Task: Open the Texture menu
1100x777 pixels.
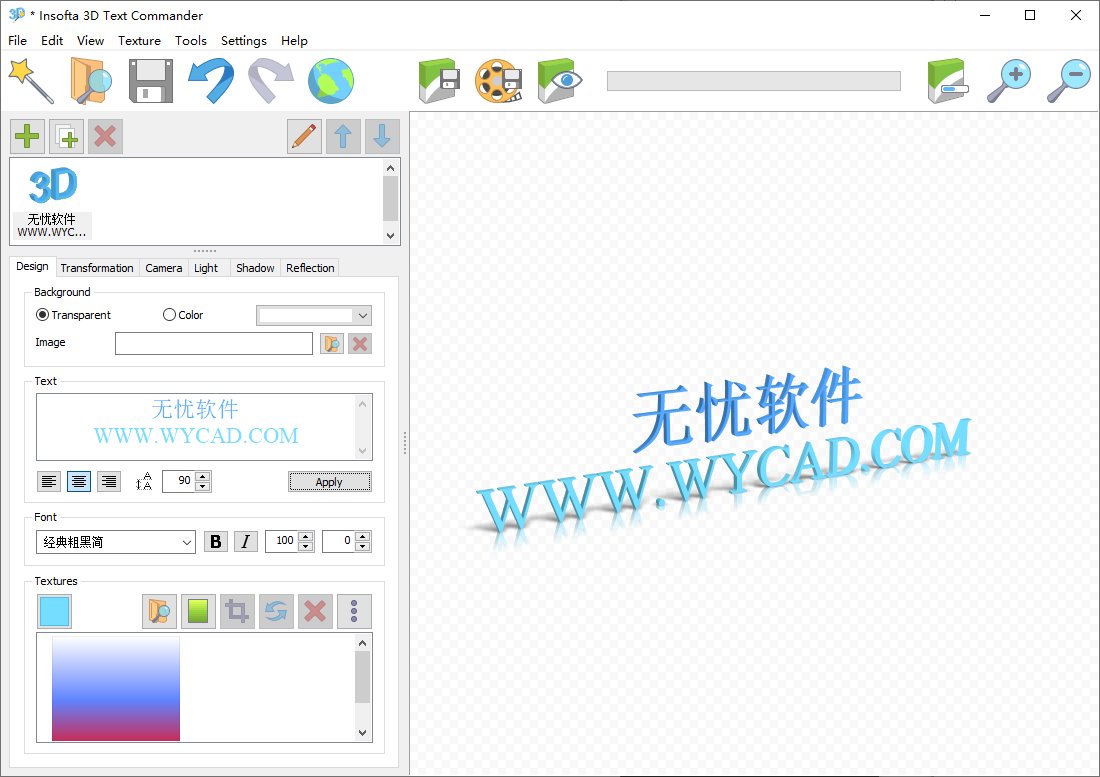Action: 139,41
